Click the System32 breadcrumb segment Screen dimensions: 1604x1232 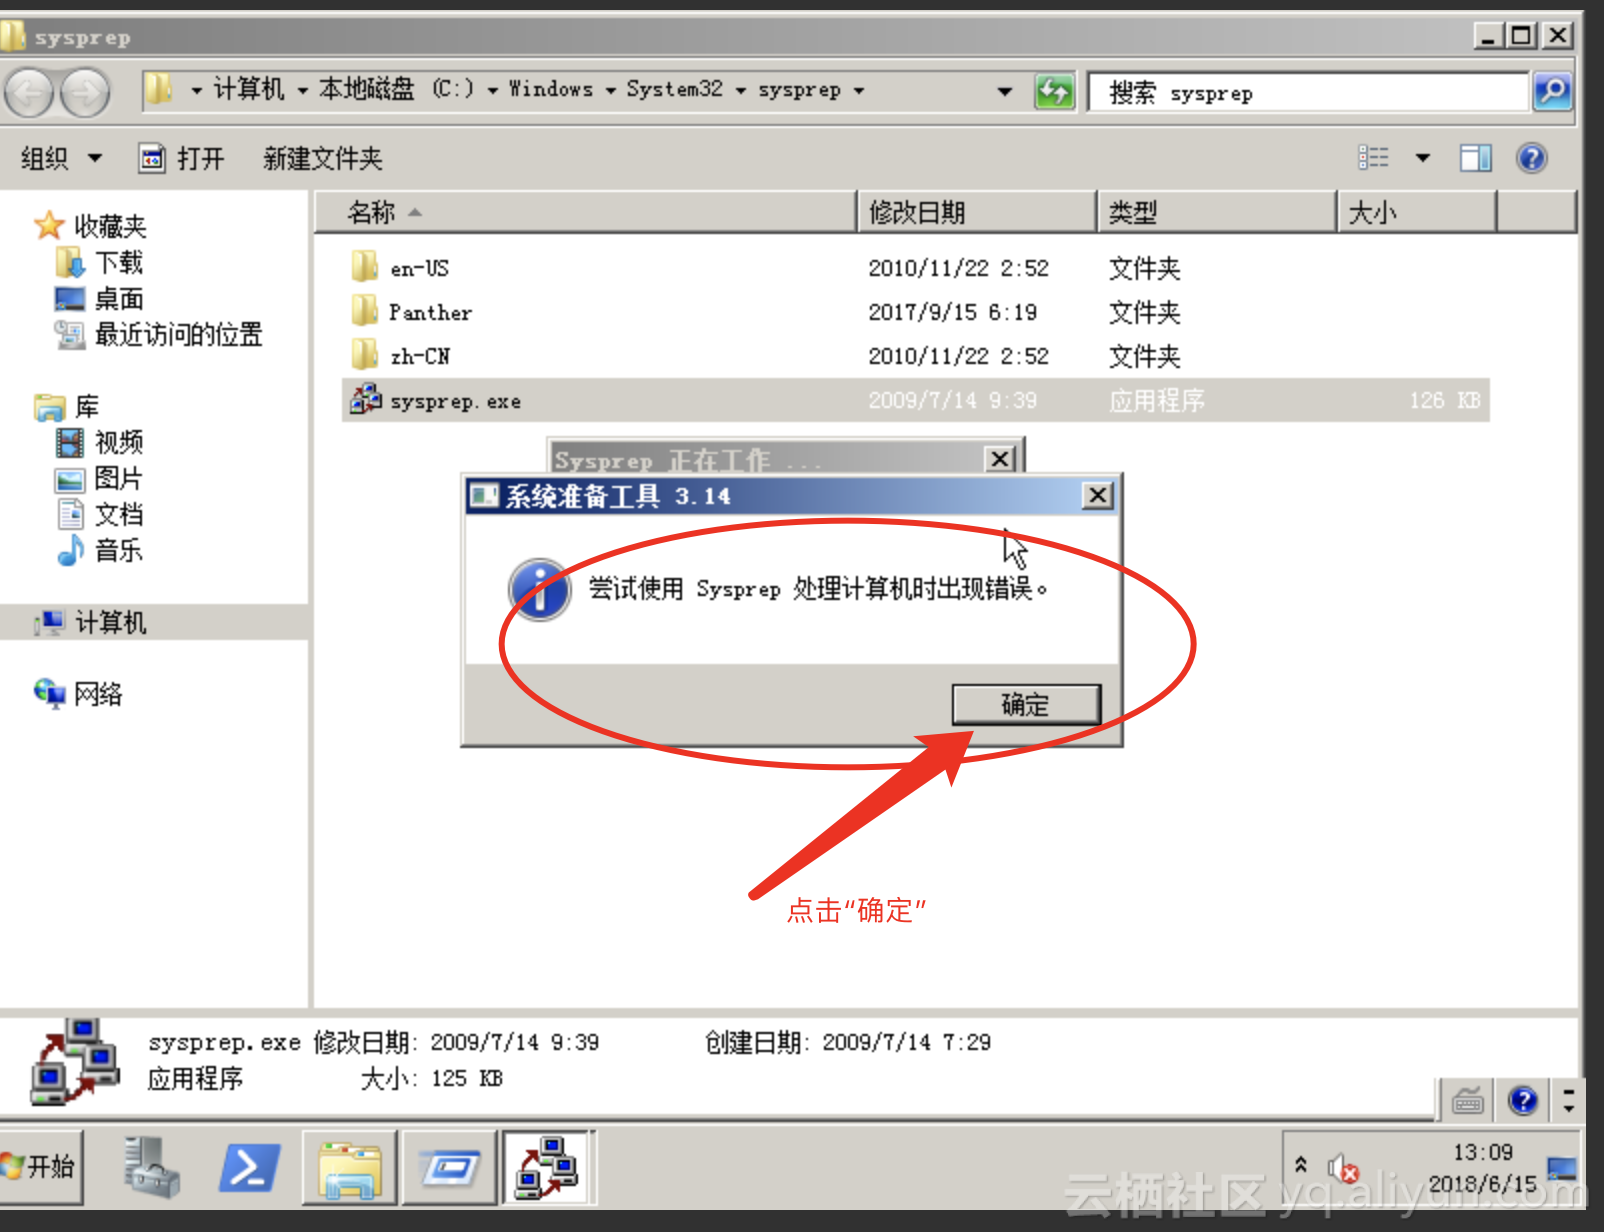pyautogui.click(x=674, y=89)
